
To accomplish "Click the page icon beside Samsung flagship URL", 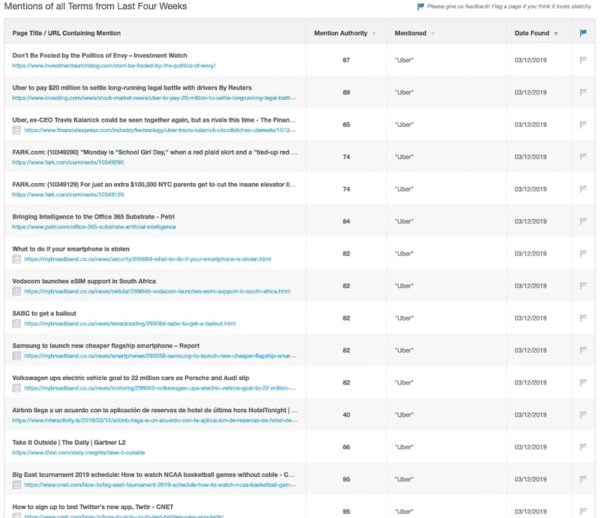I will (17, 356).
